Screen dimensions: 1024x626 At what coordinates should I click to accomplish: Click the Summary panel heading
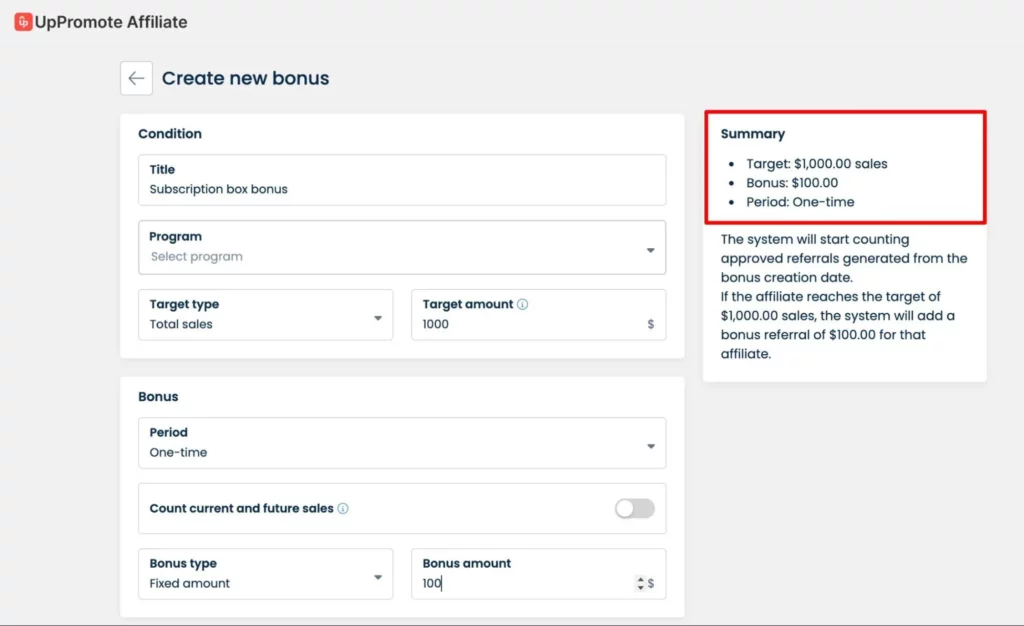752,134
